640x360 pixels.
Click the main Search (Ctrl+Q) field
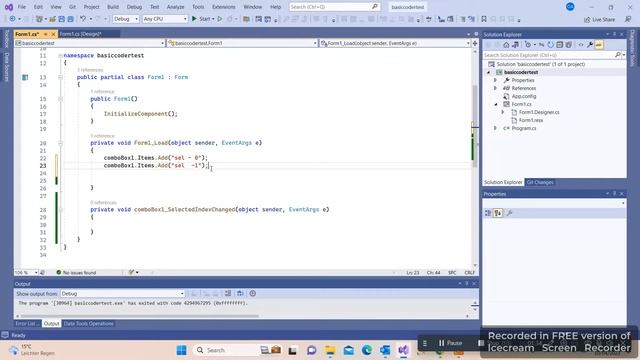[x=334, y=7]
